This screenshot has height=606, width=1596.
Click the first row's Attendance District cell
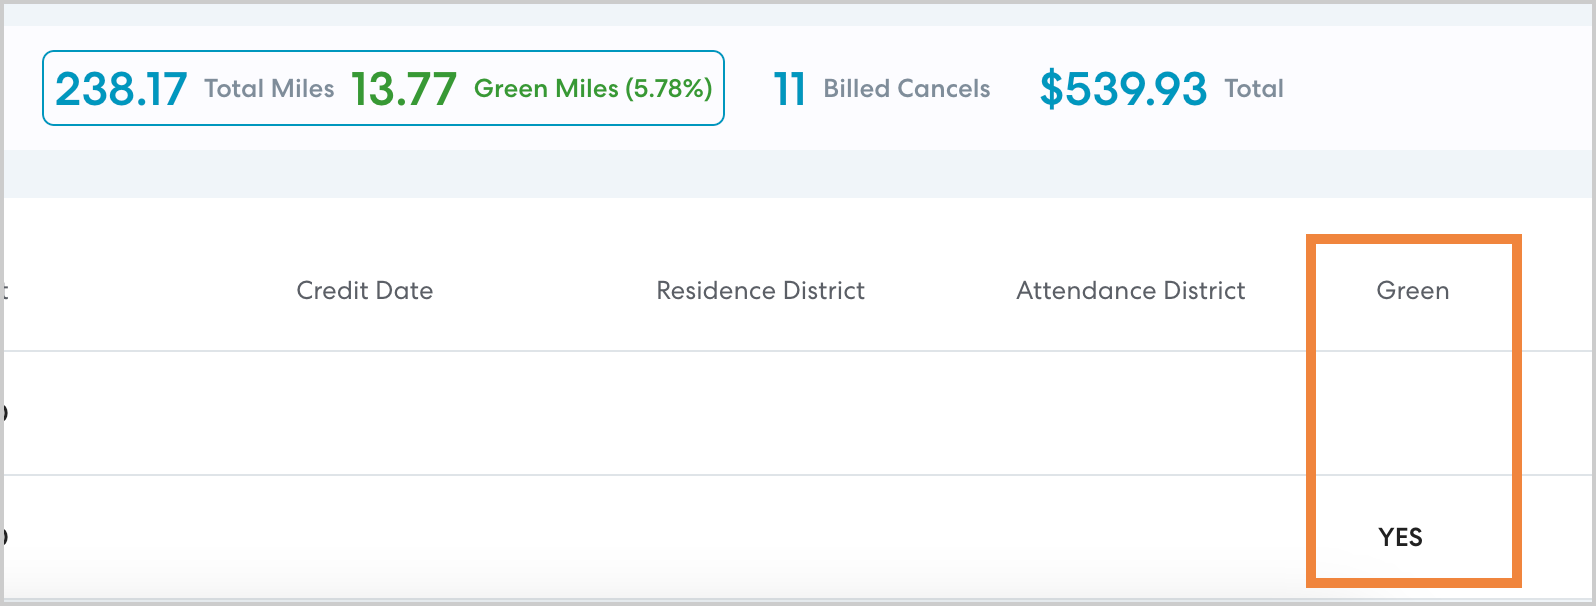1131,413
